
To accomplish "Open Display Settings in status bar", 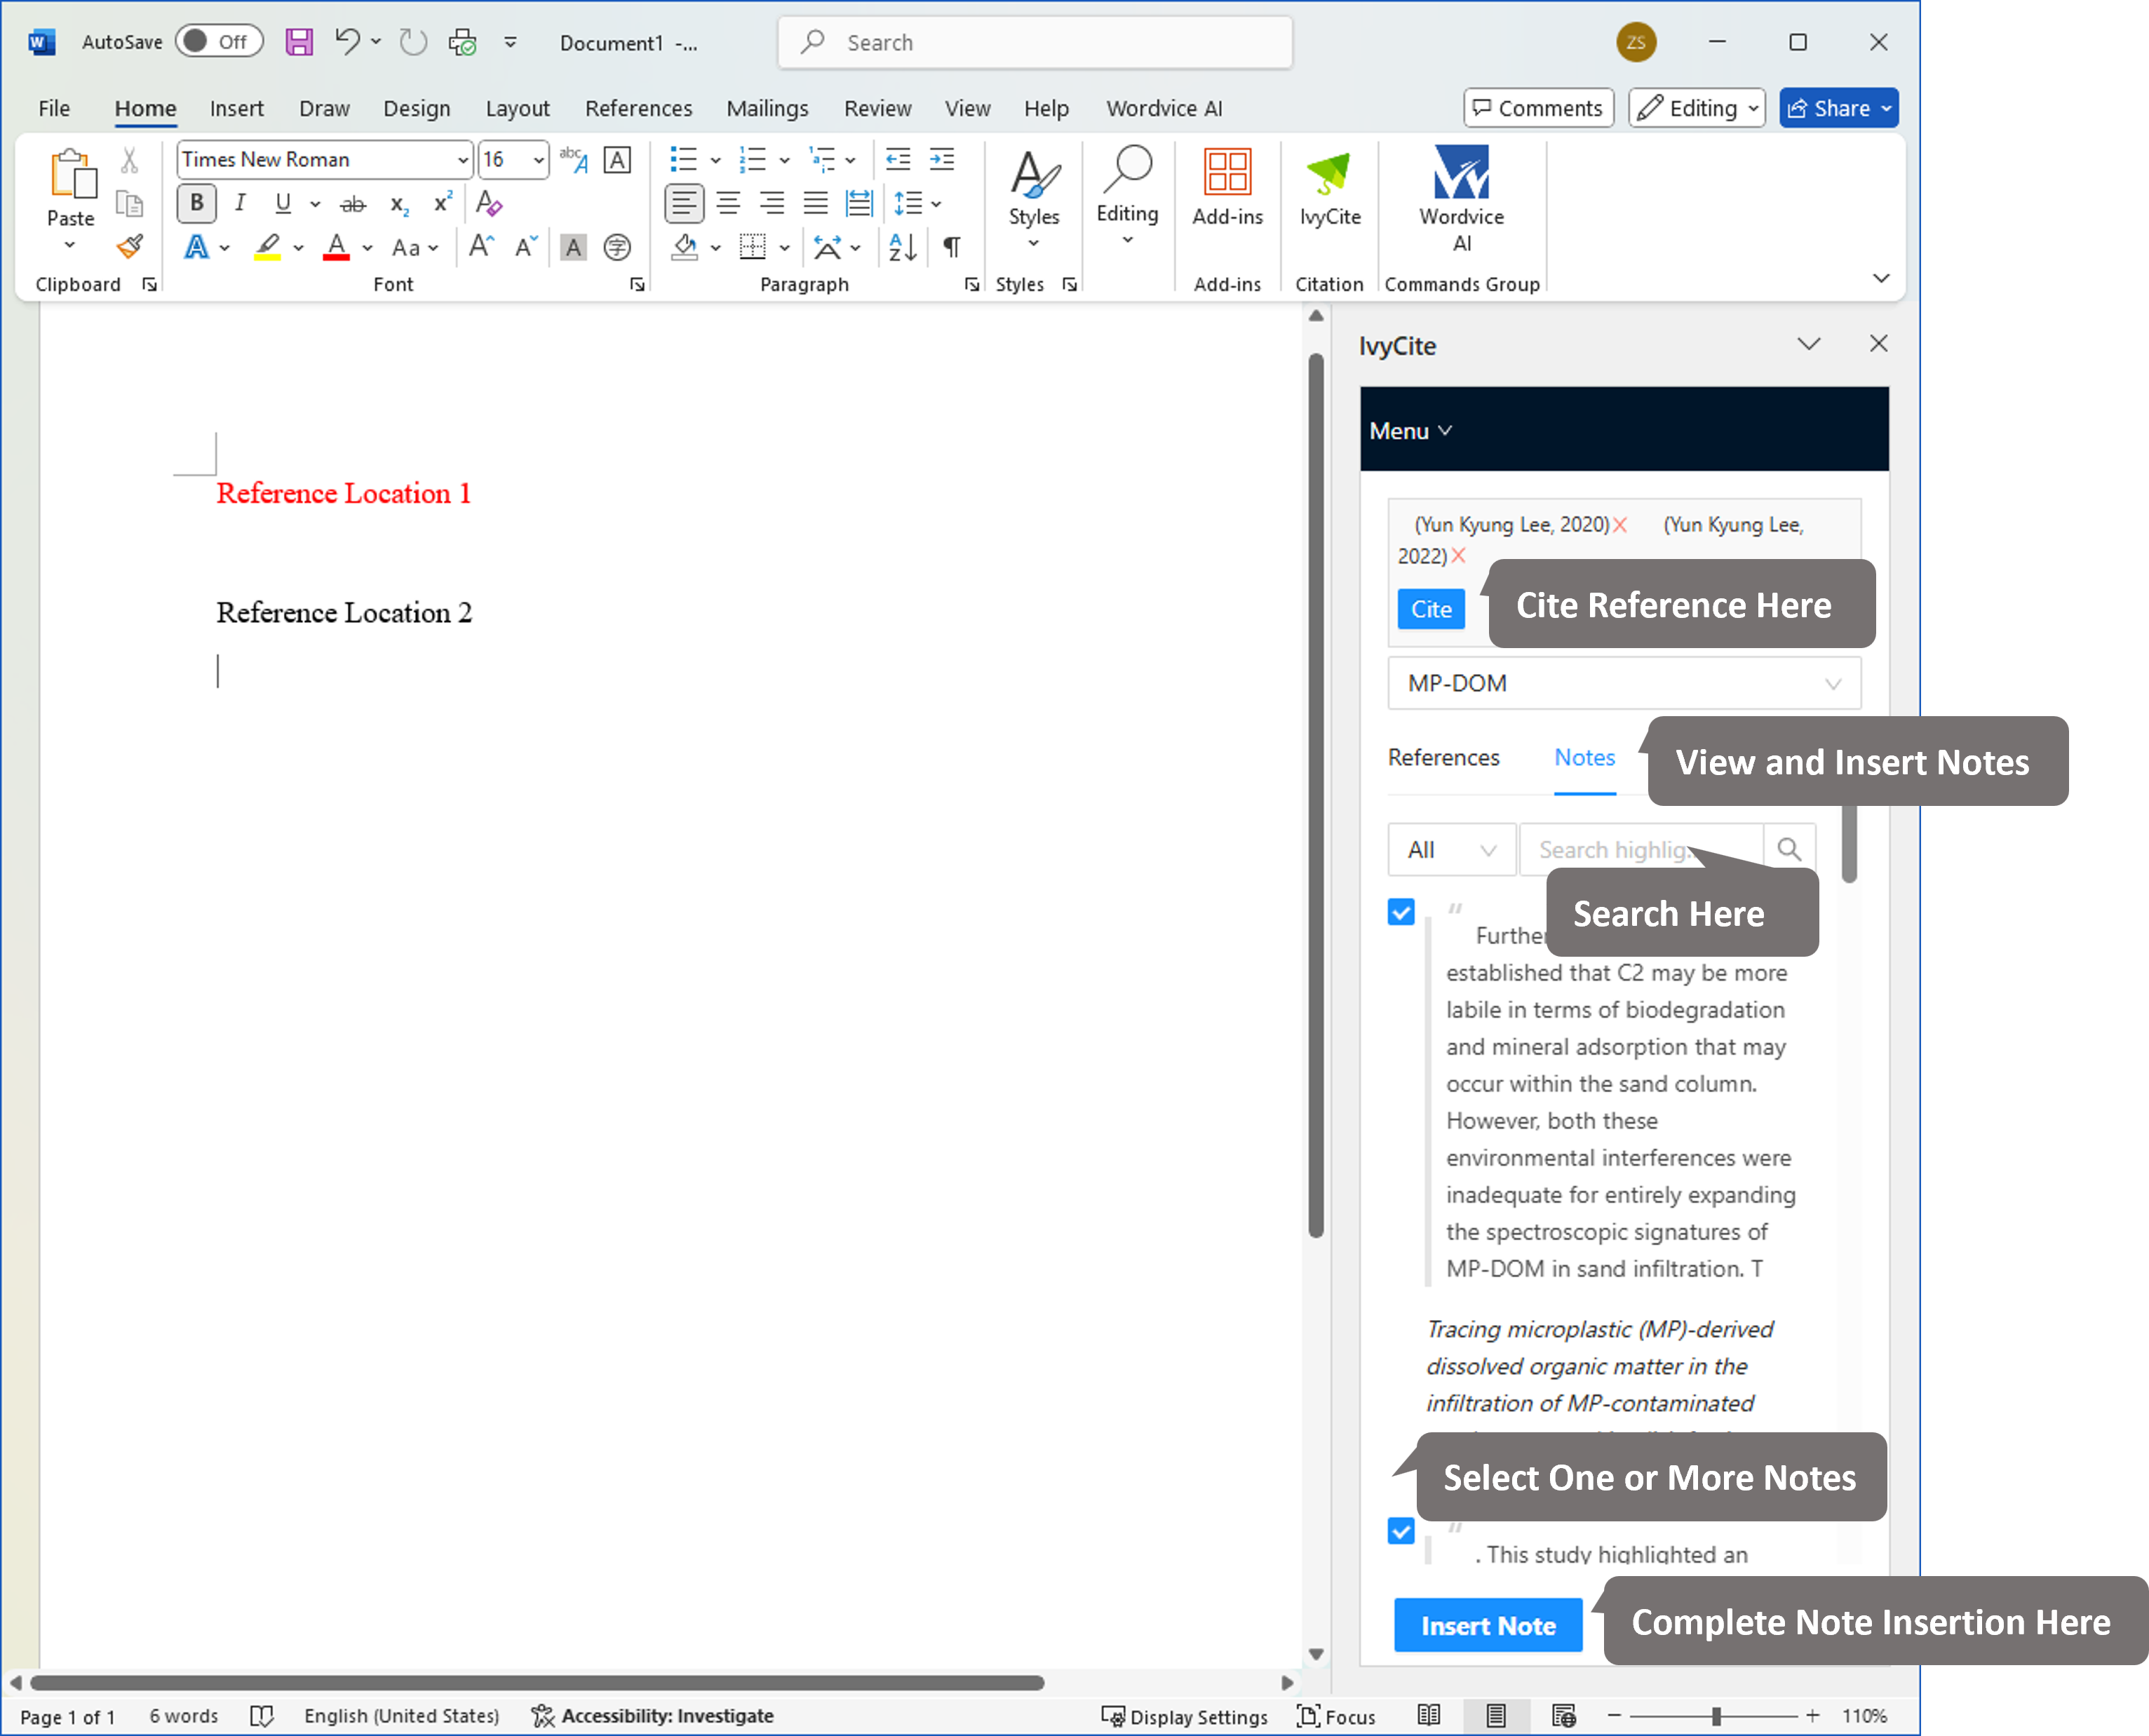I will 1184,1716.
